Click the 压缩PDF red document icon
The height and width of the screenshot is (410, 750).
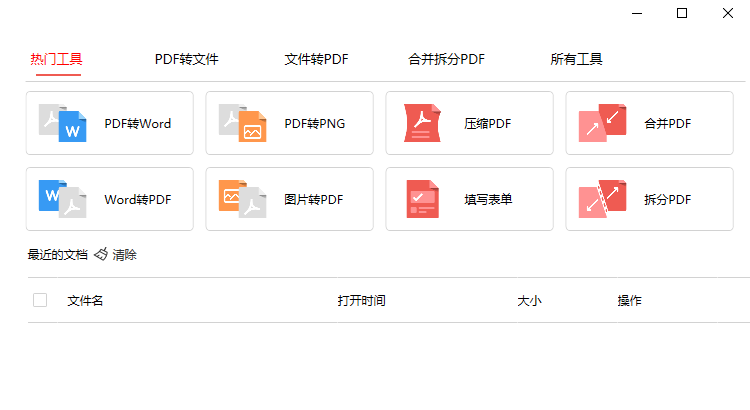pyautogui.click(x=422, y=123)
